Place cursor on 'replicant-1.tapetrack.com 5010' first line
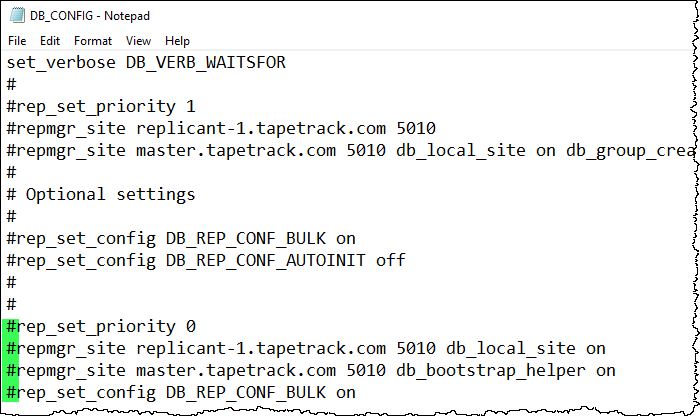The height and width of the screenshot is (416, 700). (286, 129)
